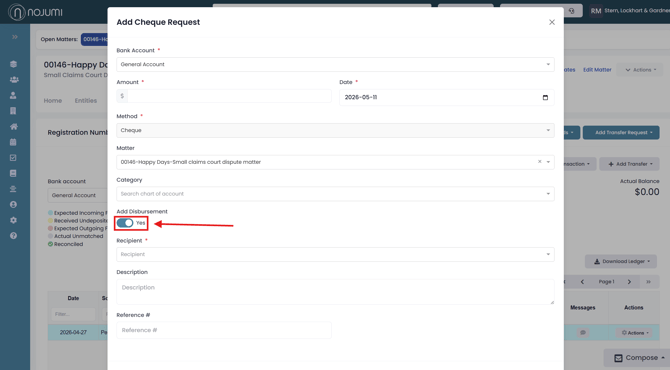Click the Page 1 indicator

point(606,282)
